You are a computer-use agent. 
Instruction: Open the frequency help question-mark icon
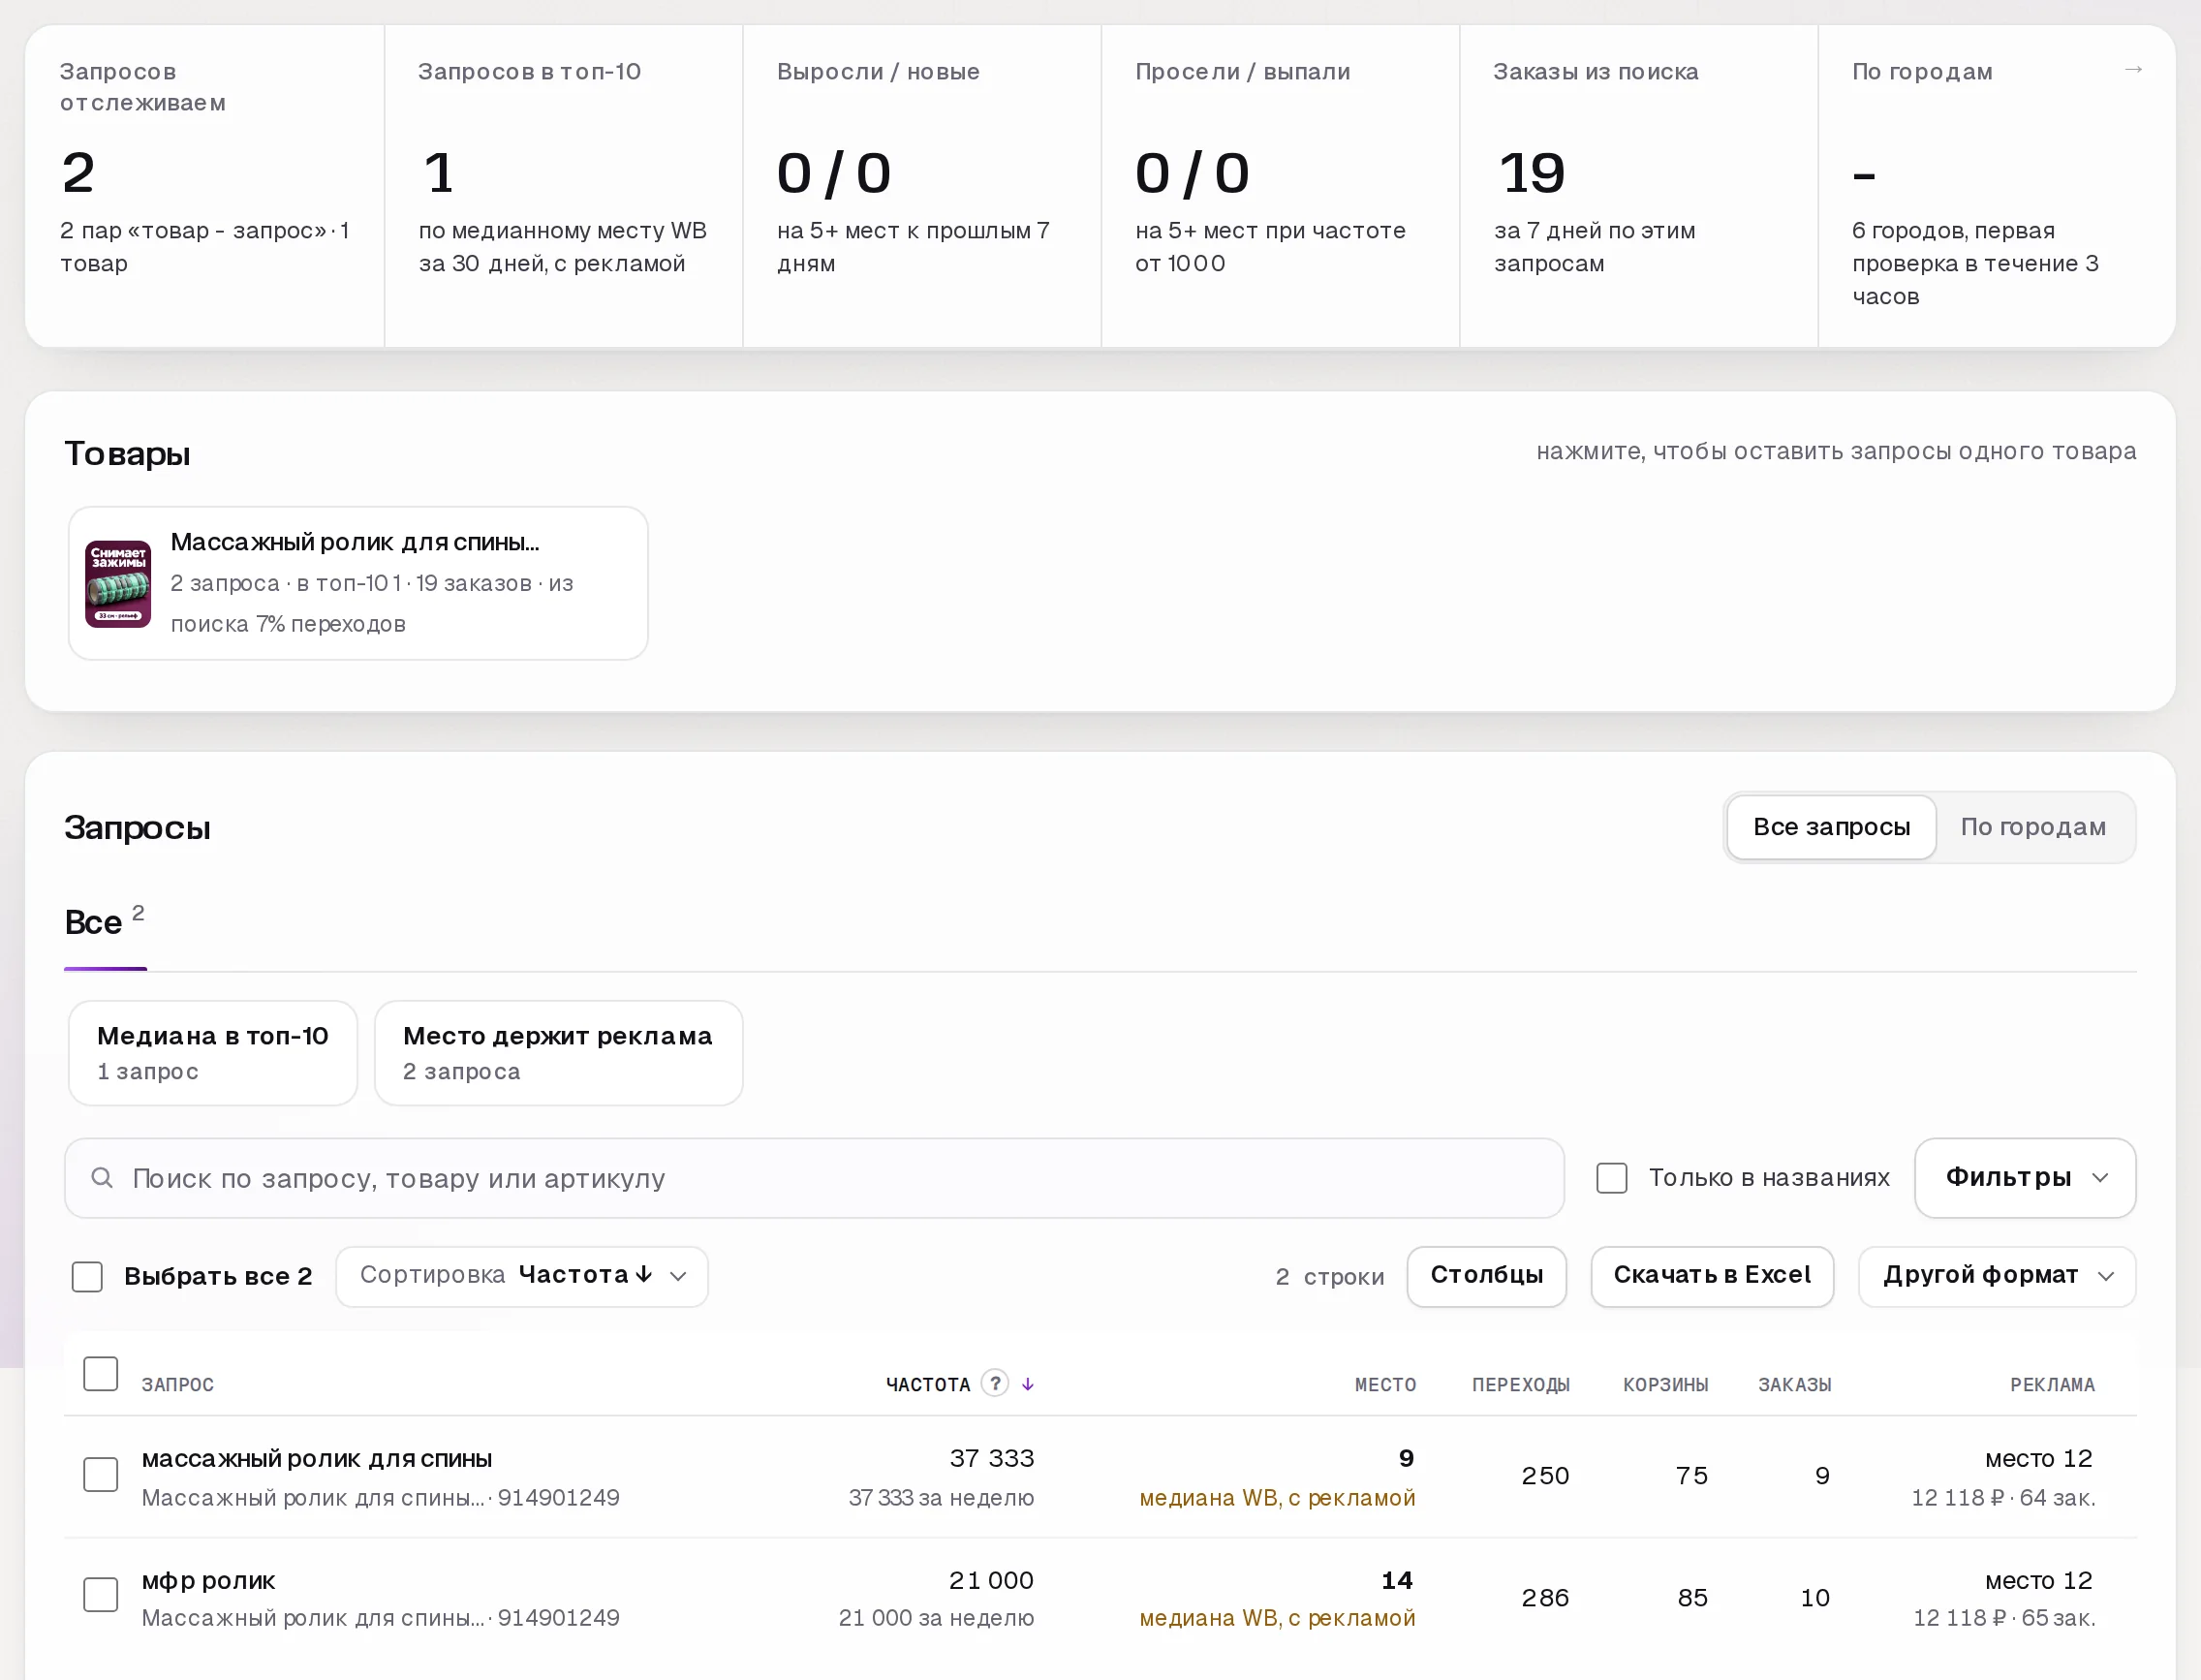pos(994,1383)
